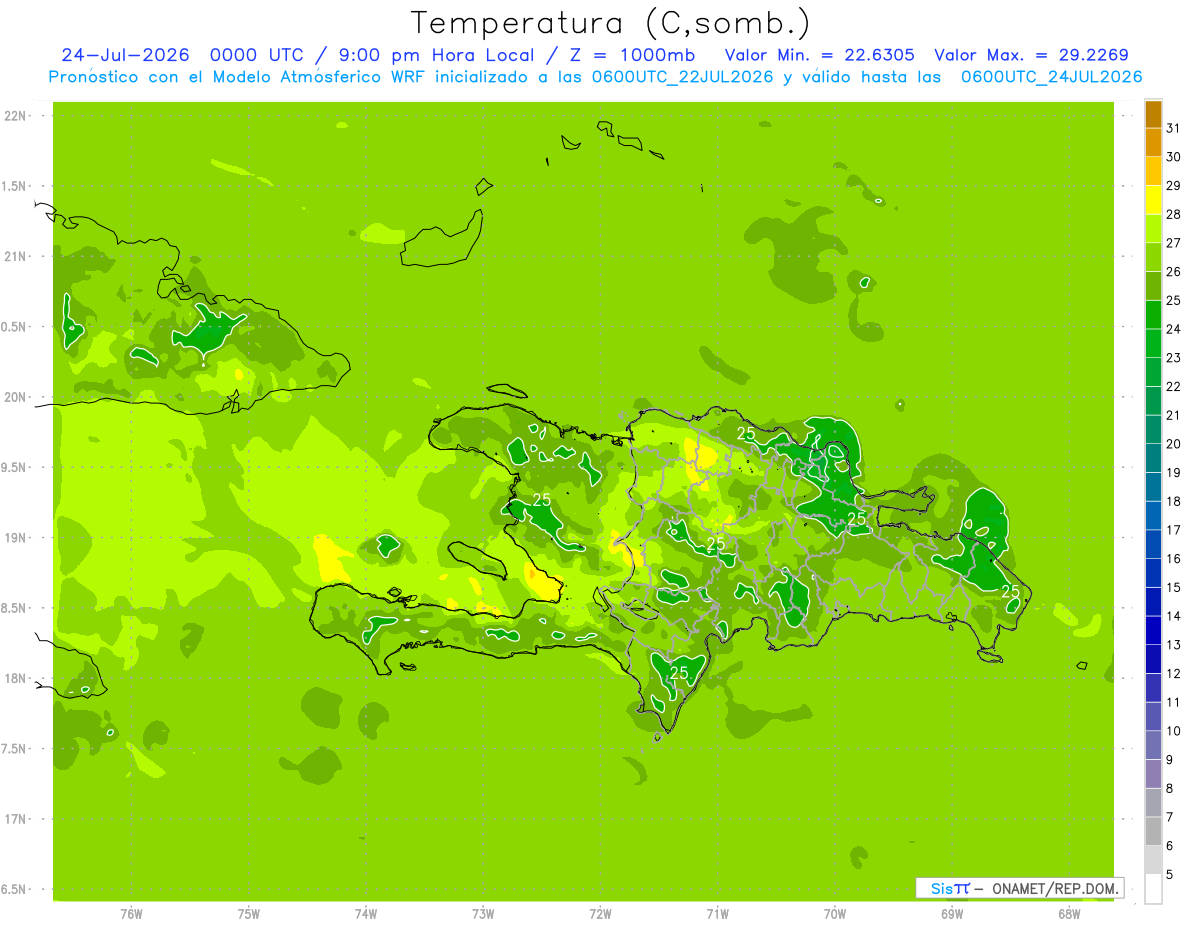Click '9:00 pm Hora Local' text
This screenshot has width=1200, height=927.
pos(435,55)
